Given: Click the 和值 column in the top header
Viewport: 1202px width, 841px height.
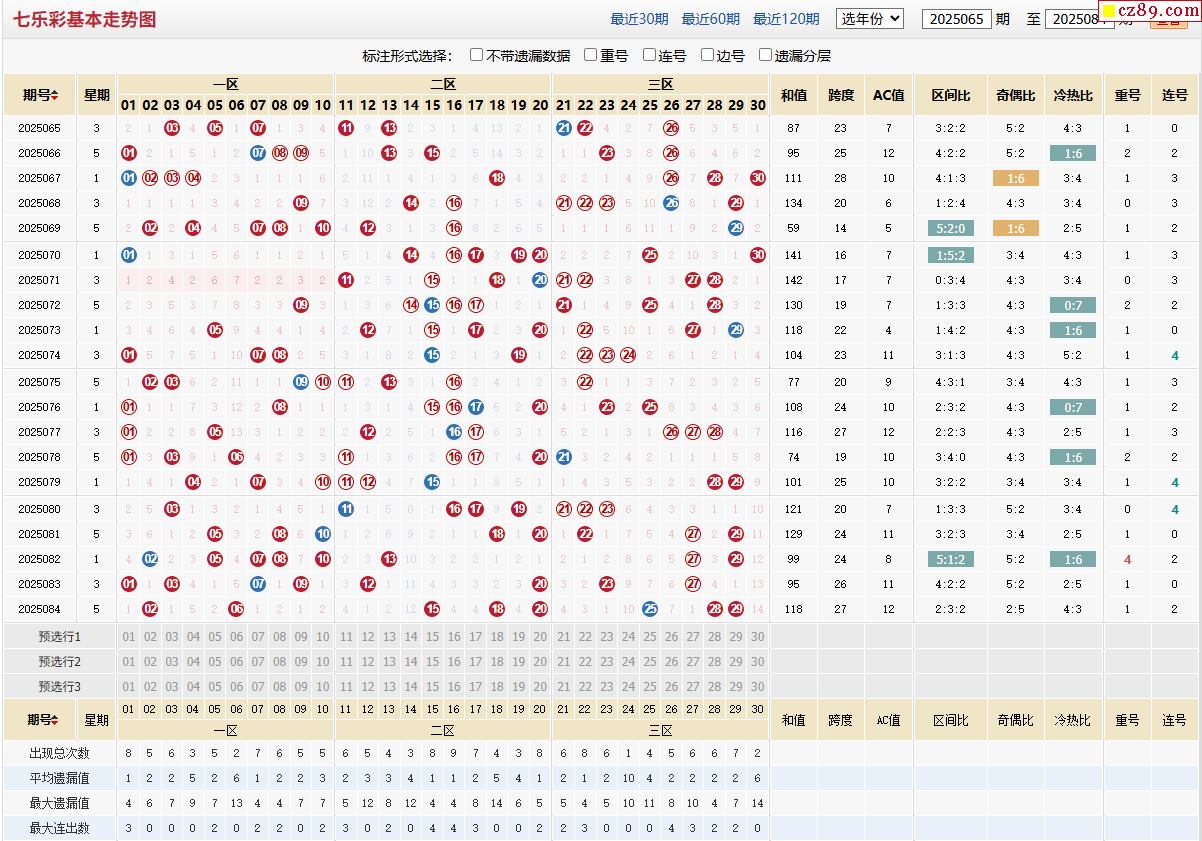Looking at the screenshot, I should [x=794, y=95].
